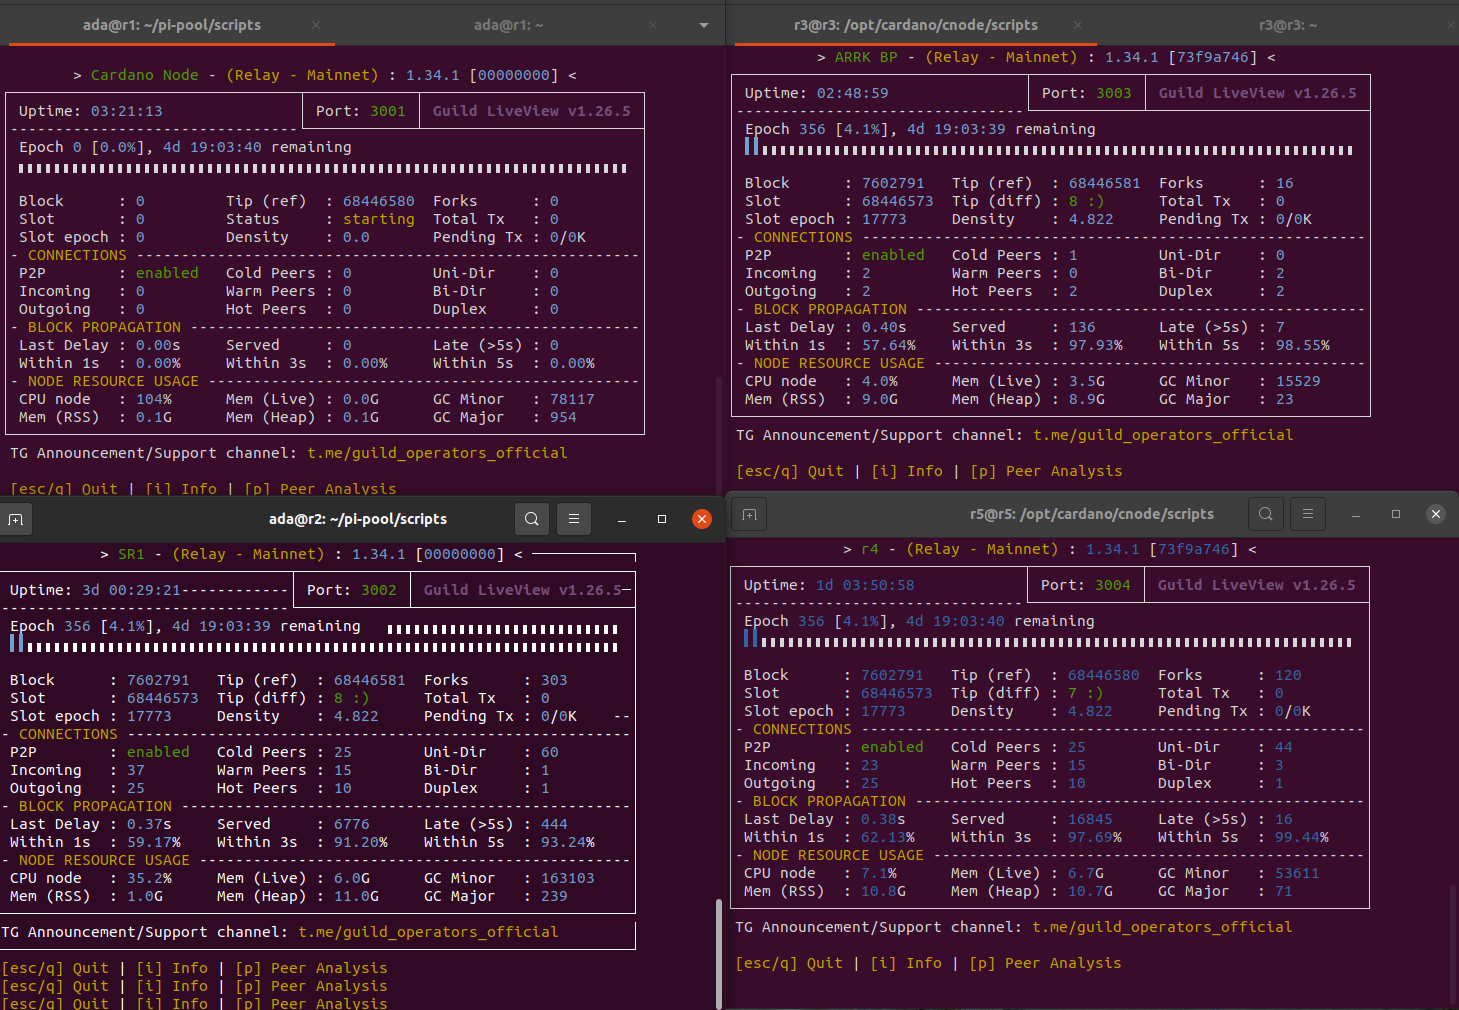
Task: Switch to the ada@r1: ~ tab
Action: click(x=508, y=25)
